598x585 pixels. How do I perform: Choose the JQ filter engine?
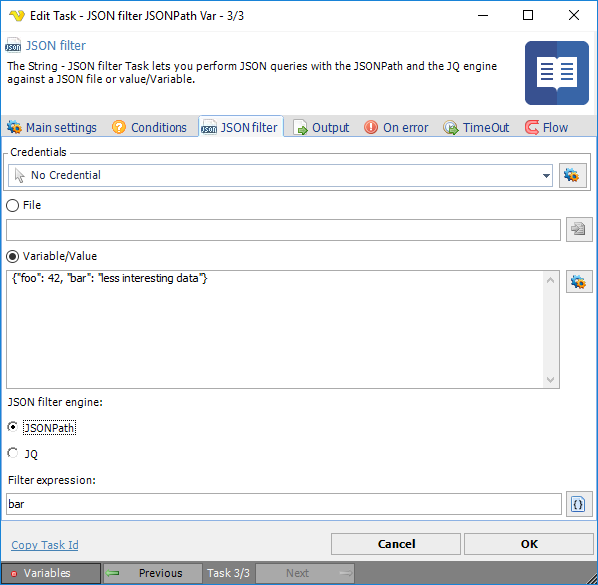pyautogui.click(x=13, y=453)
